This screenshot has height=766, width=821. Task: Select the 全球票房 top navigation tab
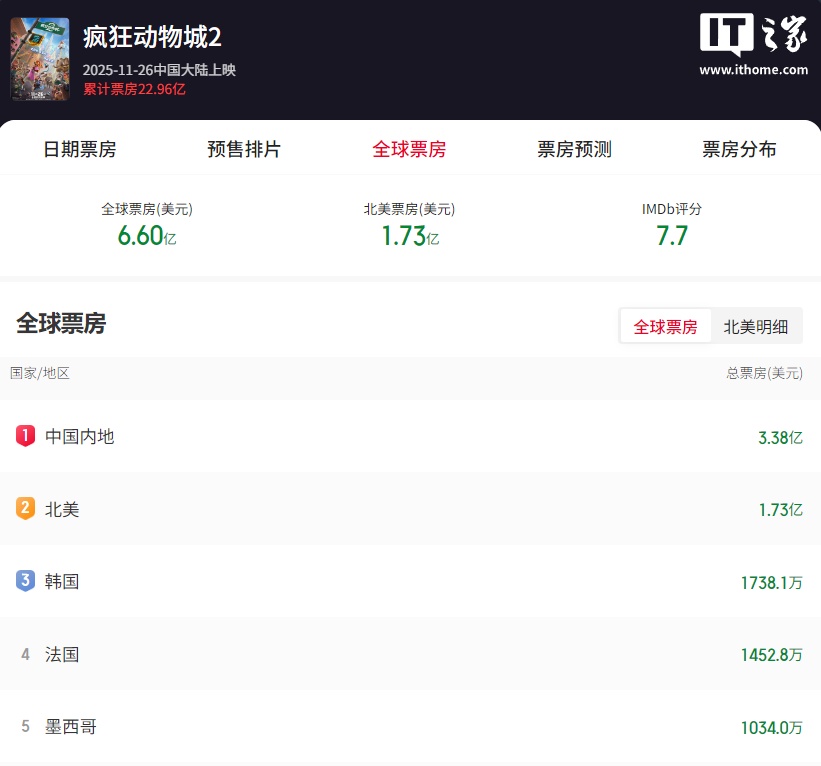pos(409,150)
